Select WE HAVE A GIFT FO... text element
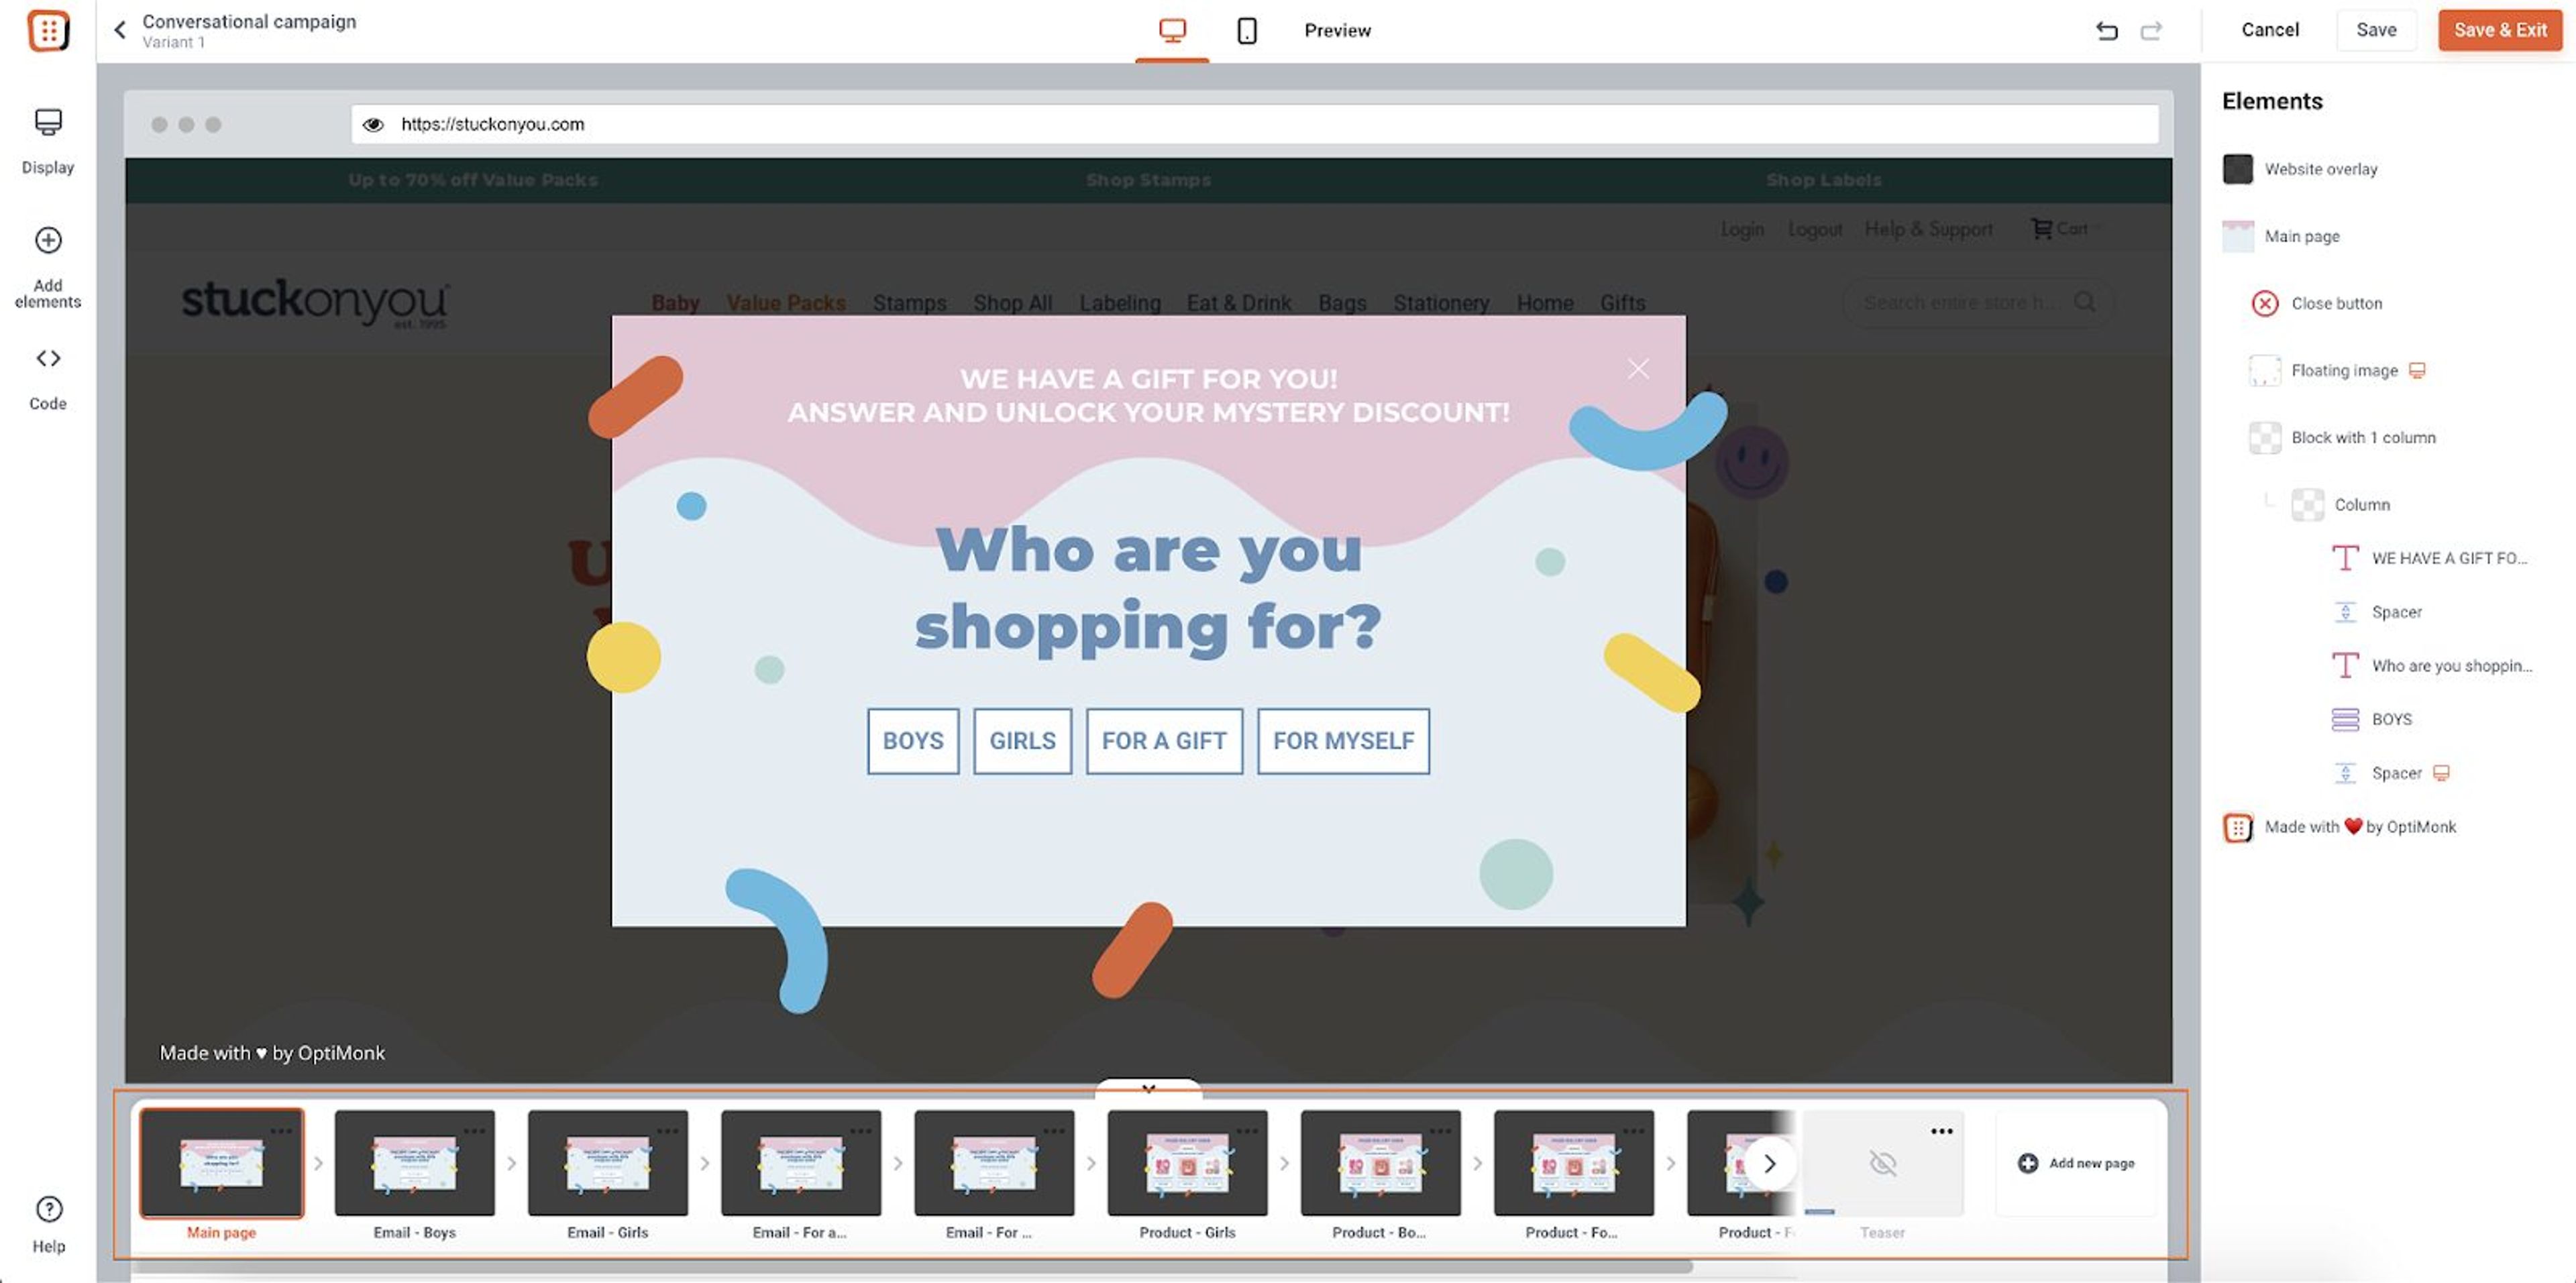The height and width of the screenshot is (1283, 2576). pos(2430,558)
